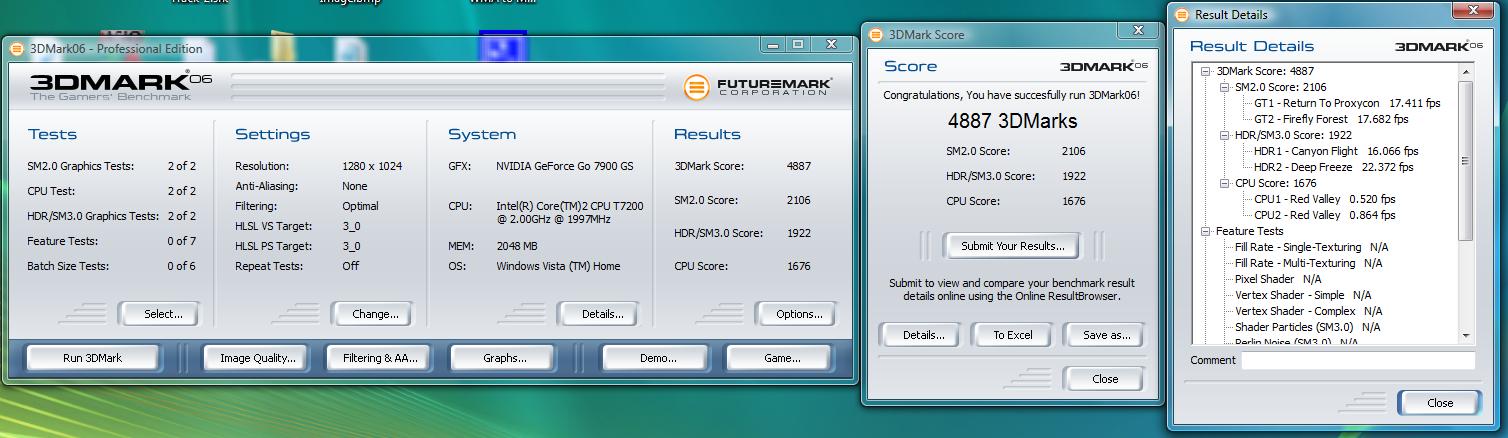1508x438 pixels.
Task: Click the Anti-Aliasing None value
Action: (x=355, y=186)
